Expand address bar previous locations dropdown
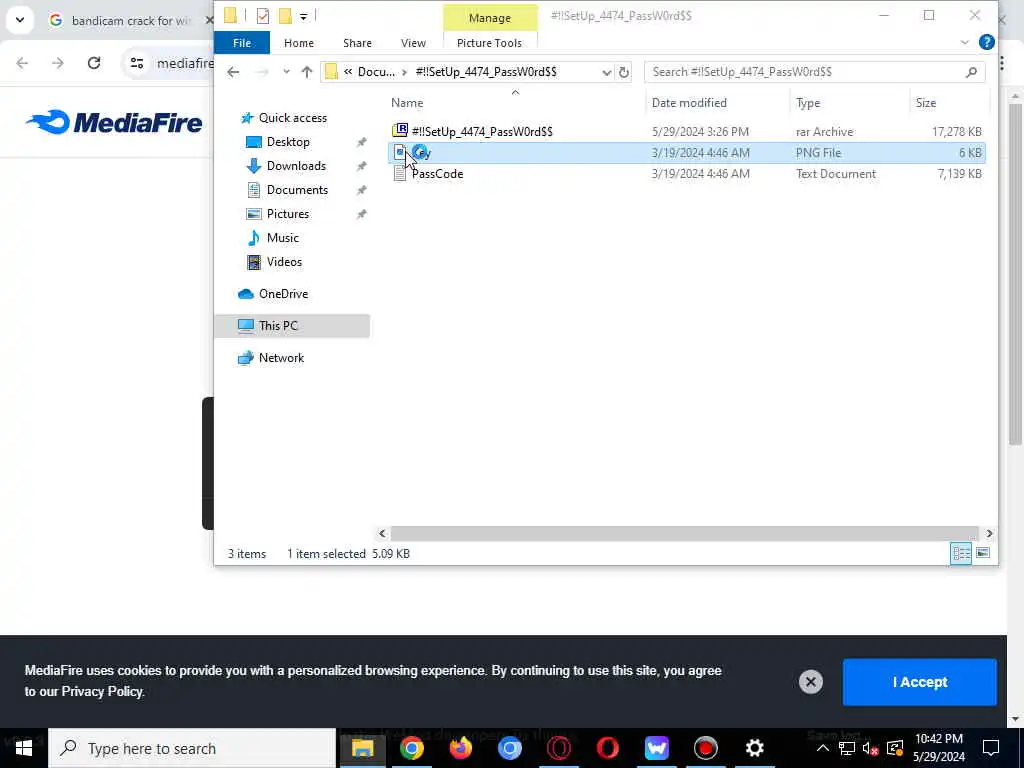 pyautogui.click(x=607, y=72)
